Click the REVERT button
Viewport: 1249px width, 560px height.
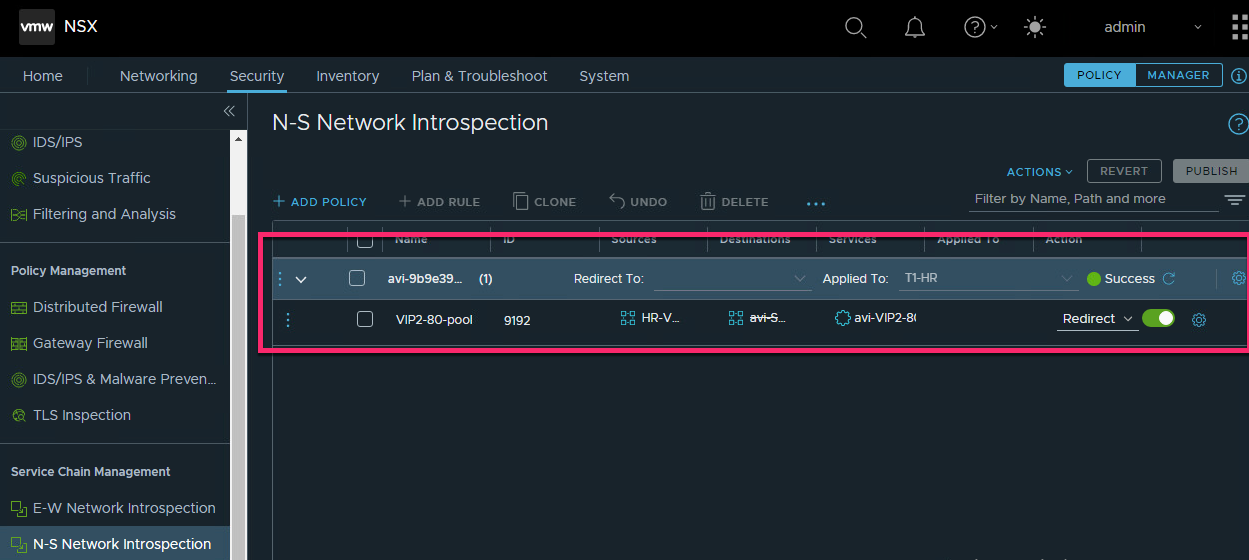pos(1124,171)
